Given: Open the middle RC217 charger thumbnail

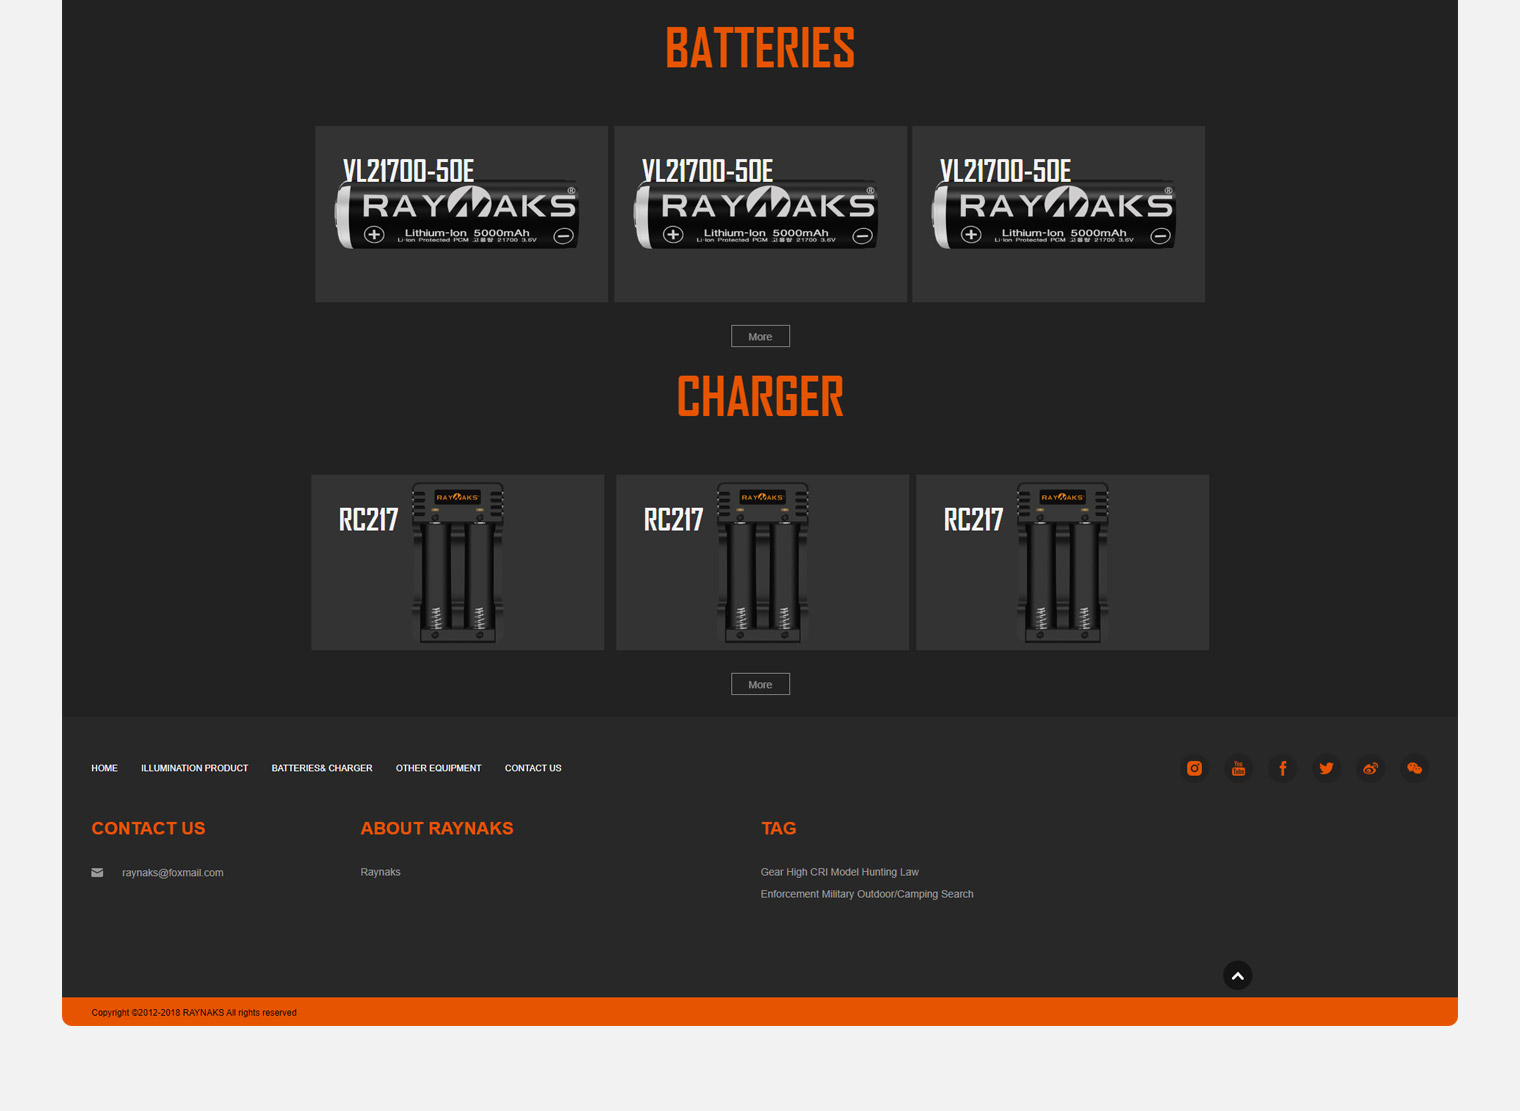Looking at the screenshot, I should coord(762,562).
